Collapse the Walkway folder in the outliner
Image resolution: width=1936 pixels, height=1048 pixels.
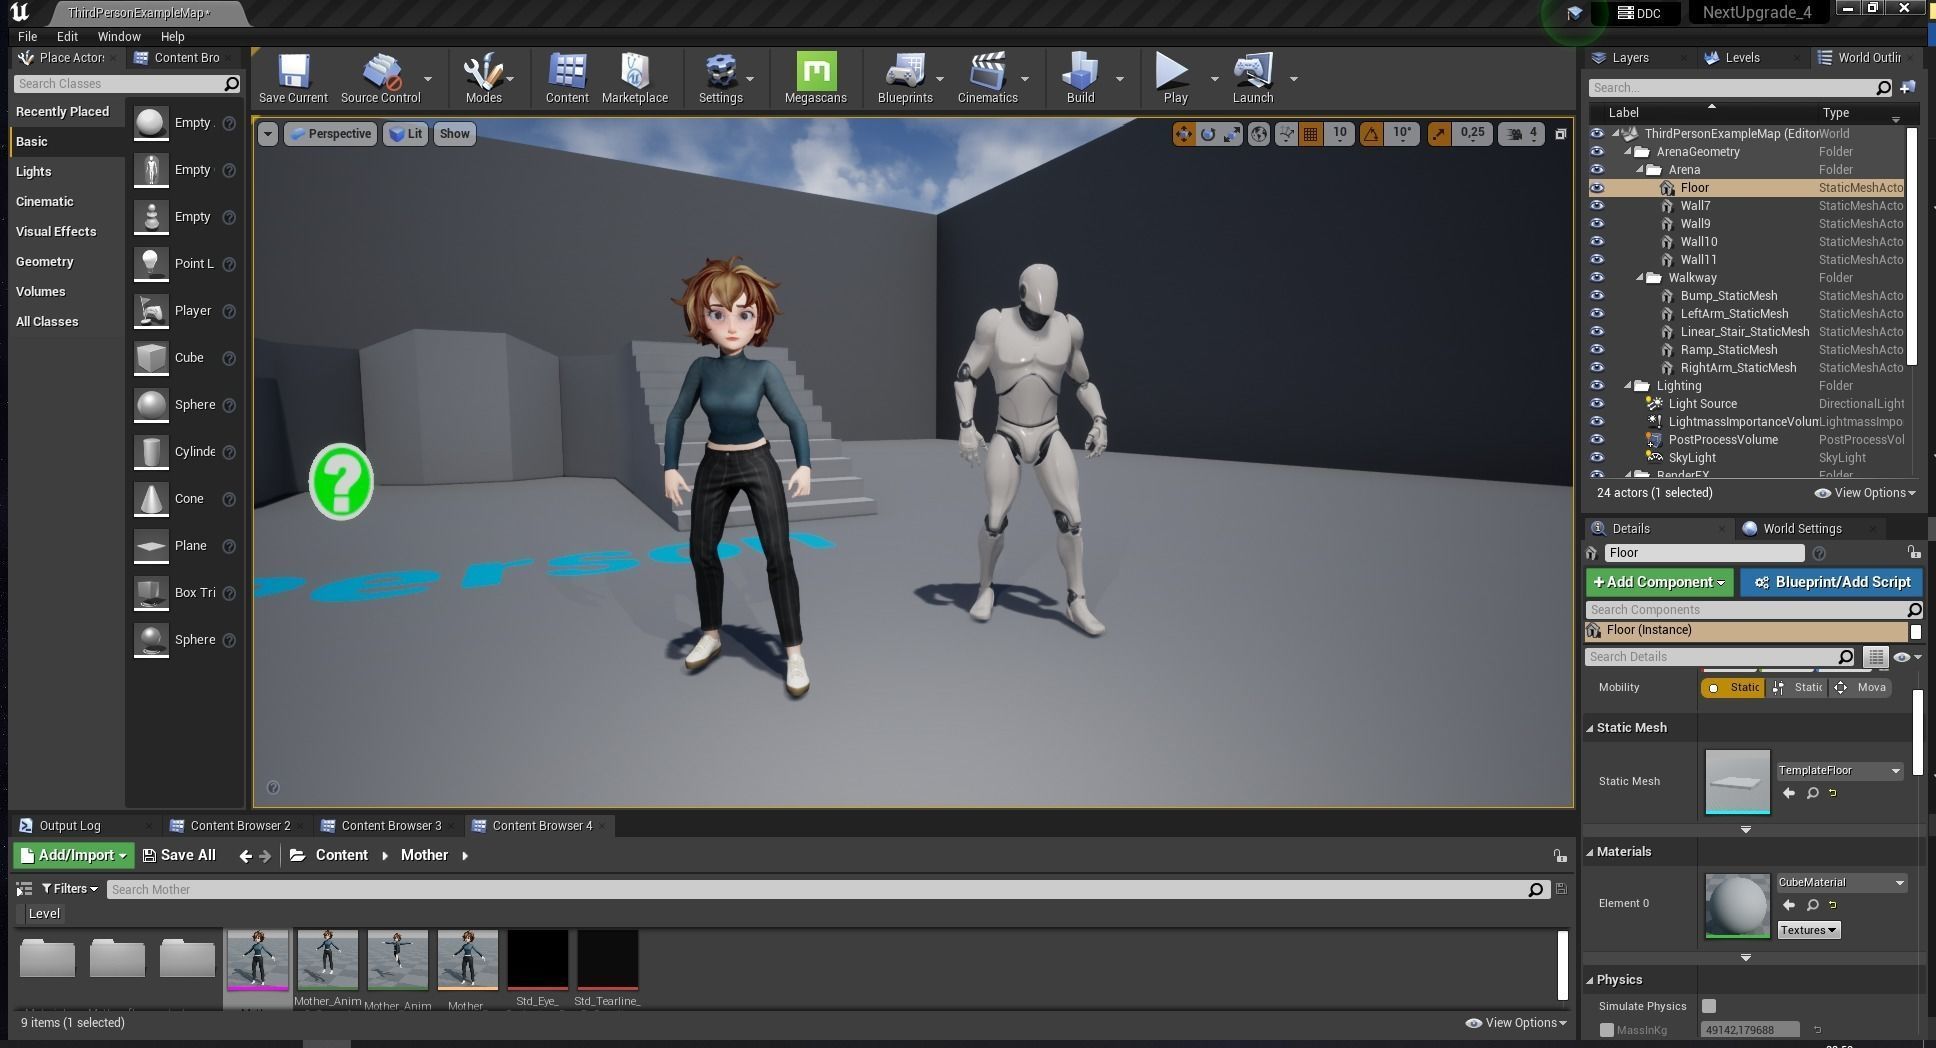tap(1640, 278)
